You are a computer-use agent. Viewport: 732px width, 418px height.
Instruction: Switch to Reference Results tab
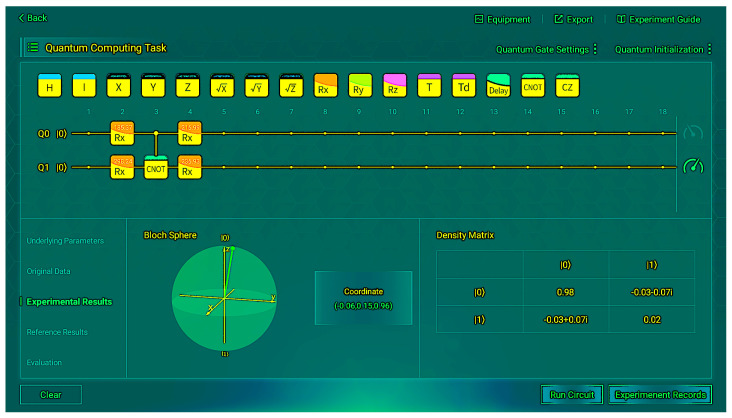point(57,332)
